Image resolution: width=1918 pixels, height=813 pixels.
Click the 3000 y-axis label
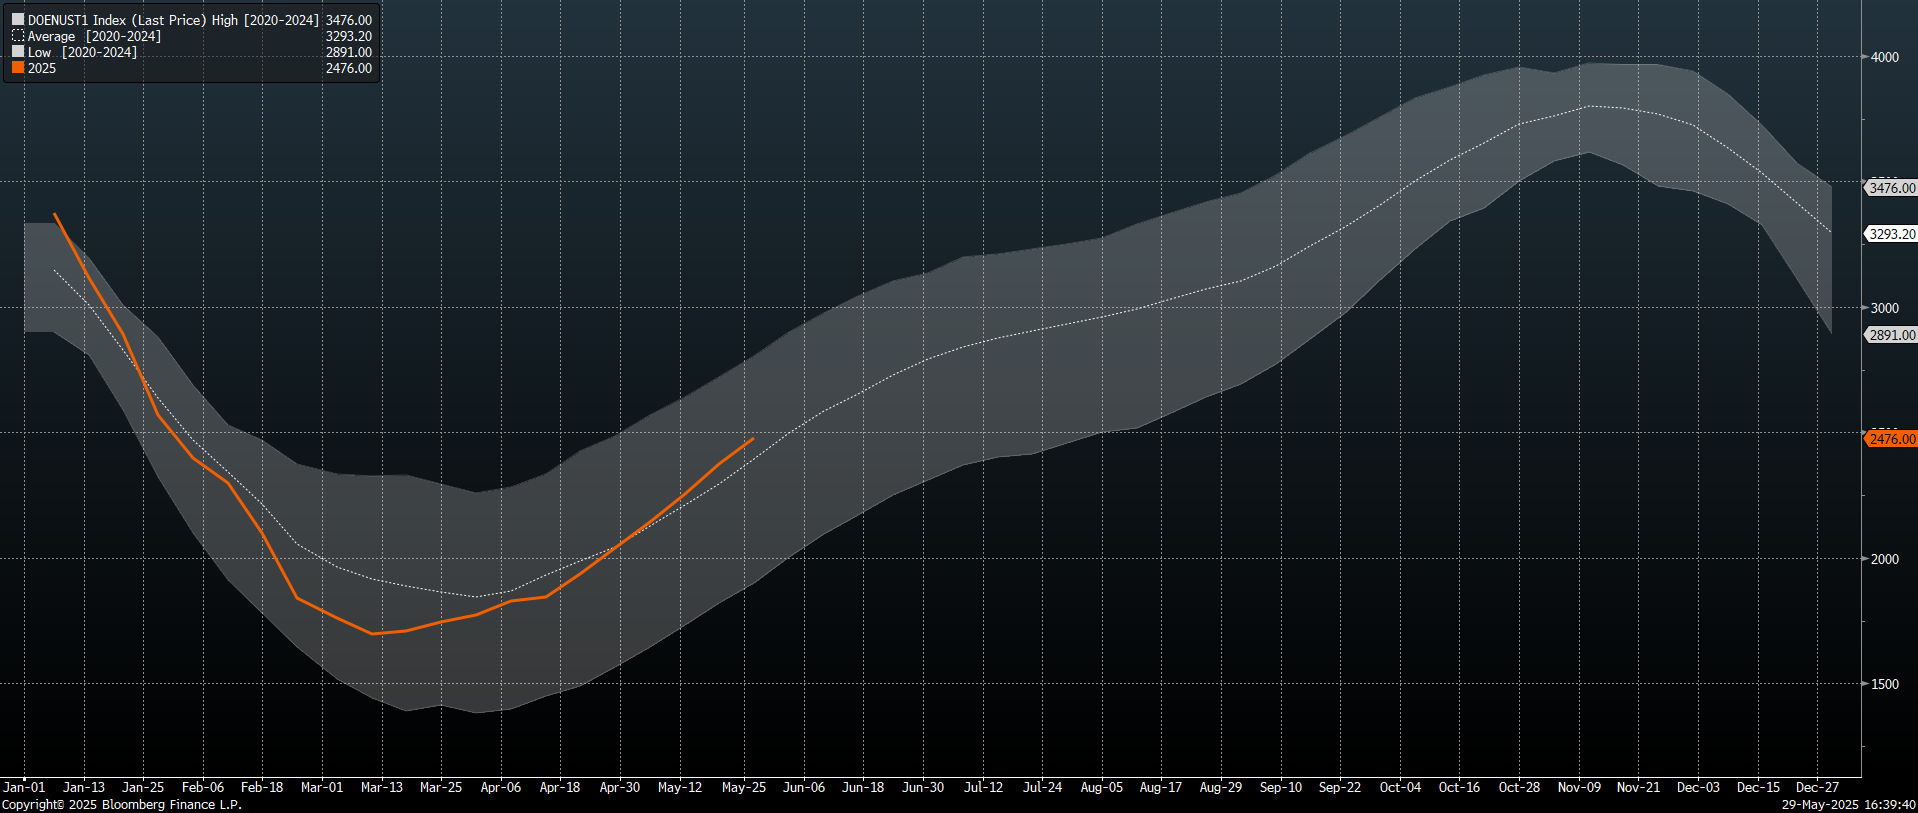pyautogui.click(x=1885, y=308)
